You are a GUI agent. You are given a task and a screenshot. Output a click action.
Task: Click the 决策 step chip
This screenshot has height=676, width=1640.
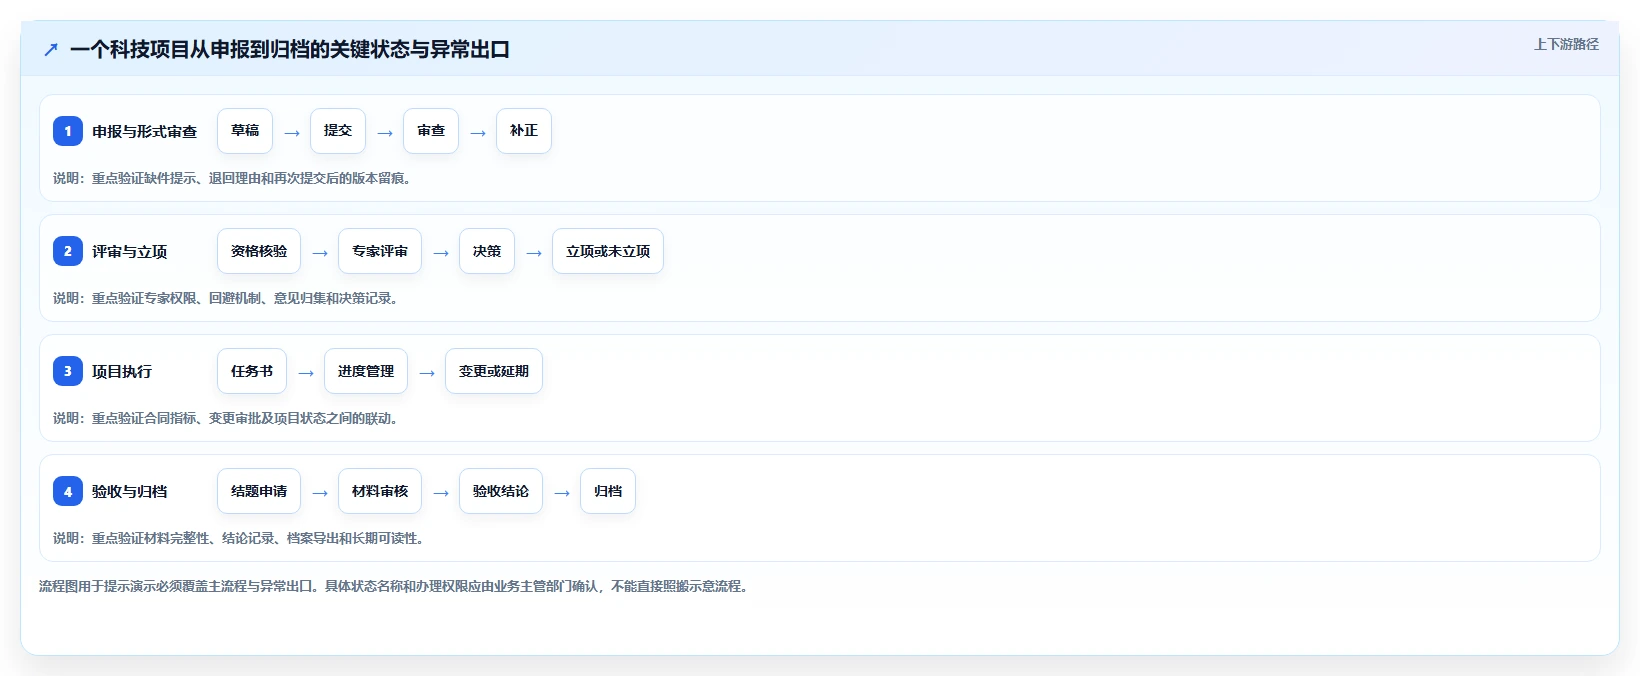point(487,251)
